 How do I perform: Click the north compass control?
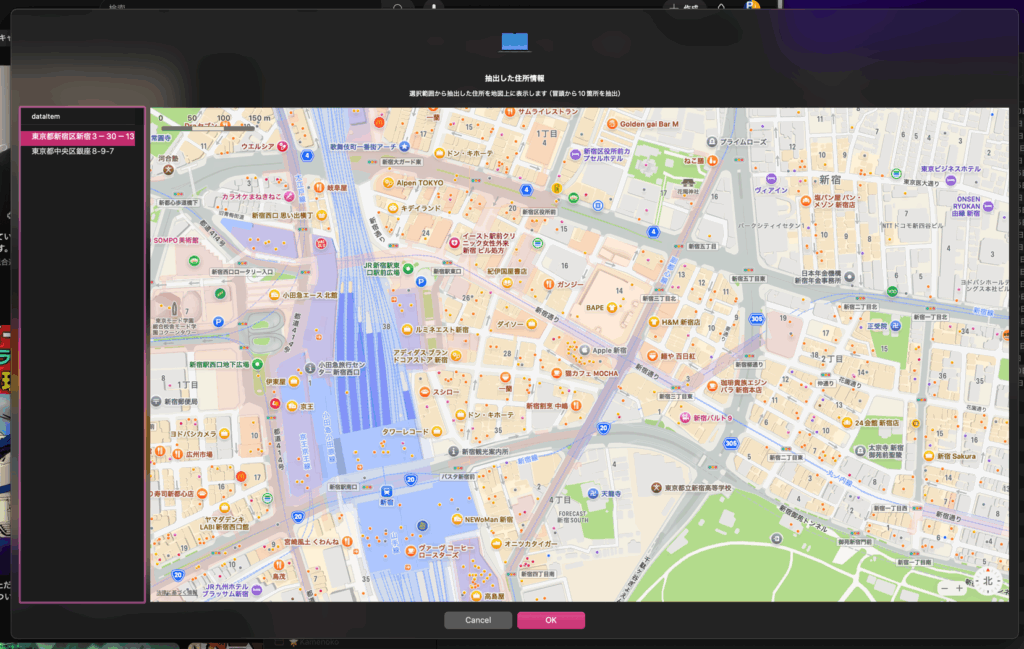987,581
